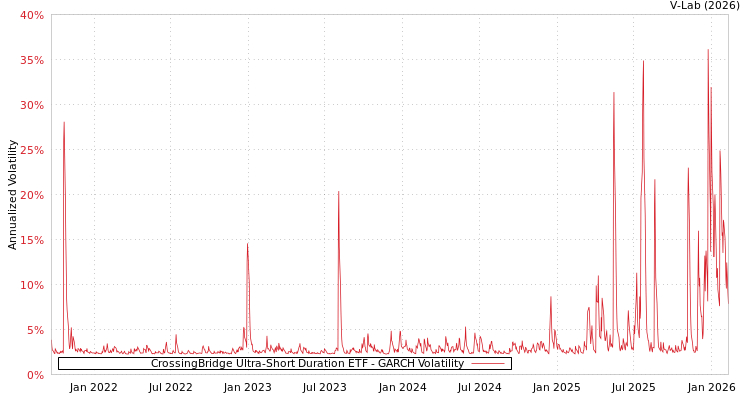Click the CrossingBridge GARCH Volatility legend label

pyautogui.click(x=308, y=364)
